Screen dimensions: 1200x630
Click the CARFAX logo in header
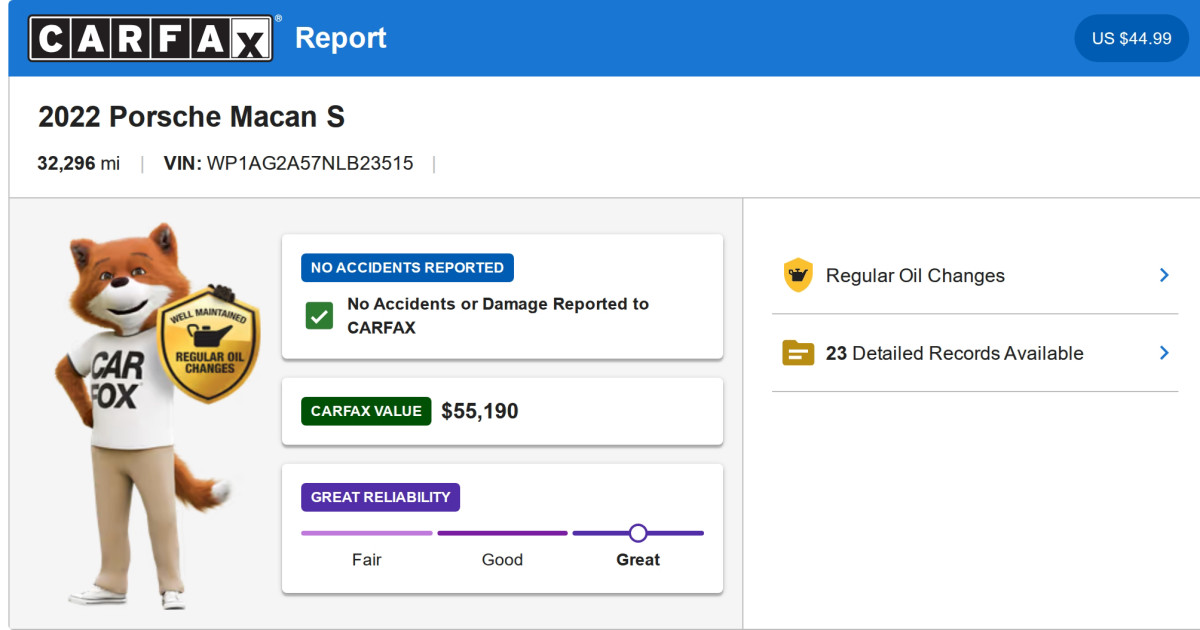[151, 38]
